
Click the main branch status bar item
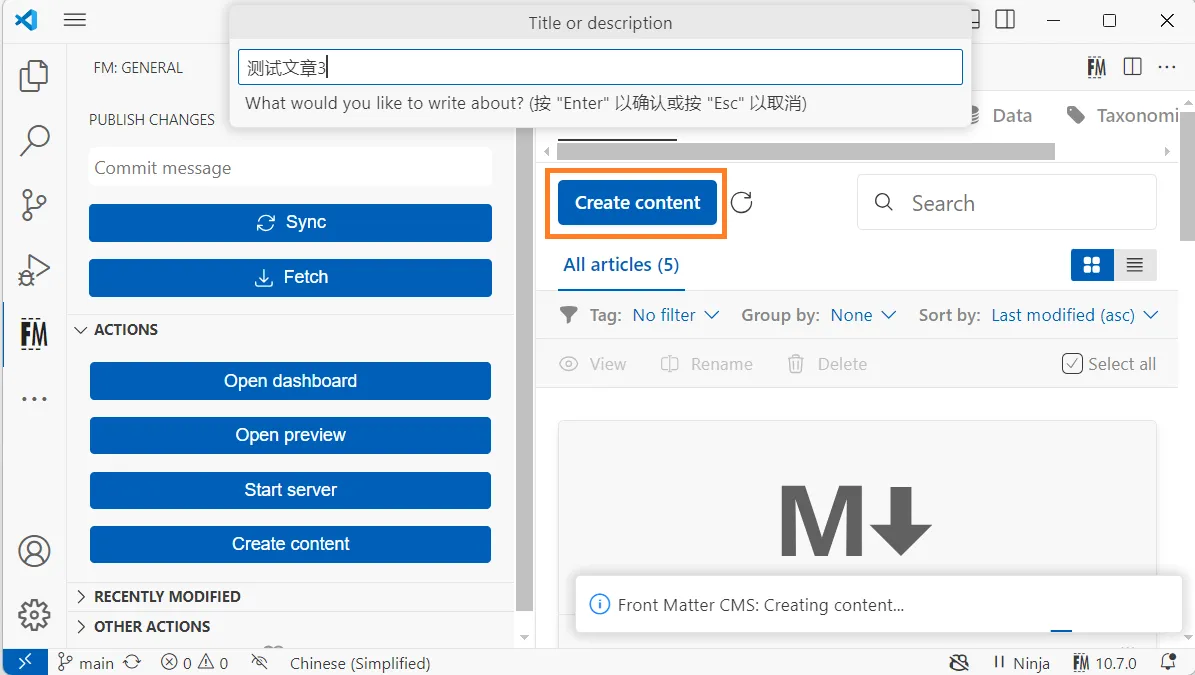point(86,663)
